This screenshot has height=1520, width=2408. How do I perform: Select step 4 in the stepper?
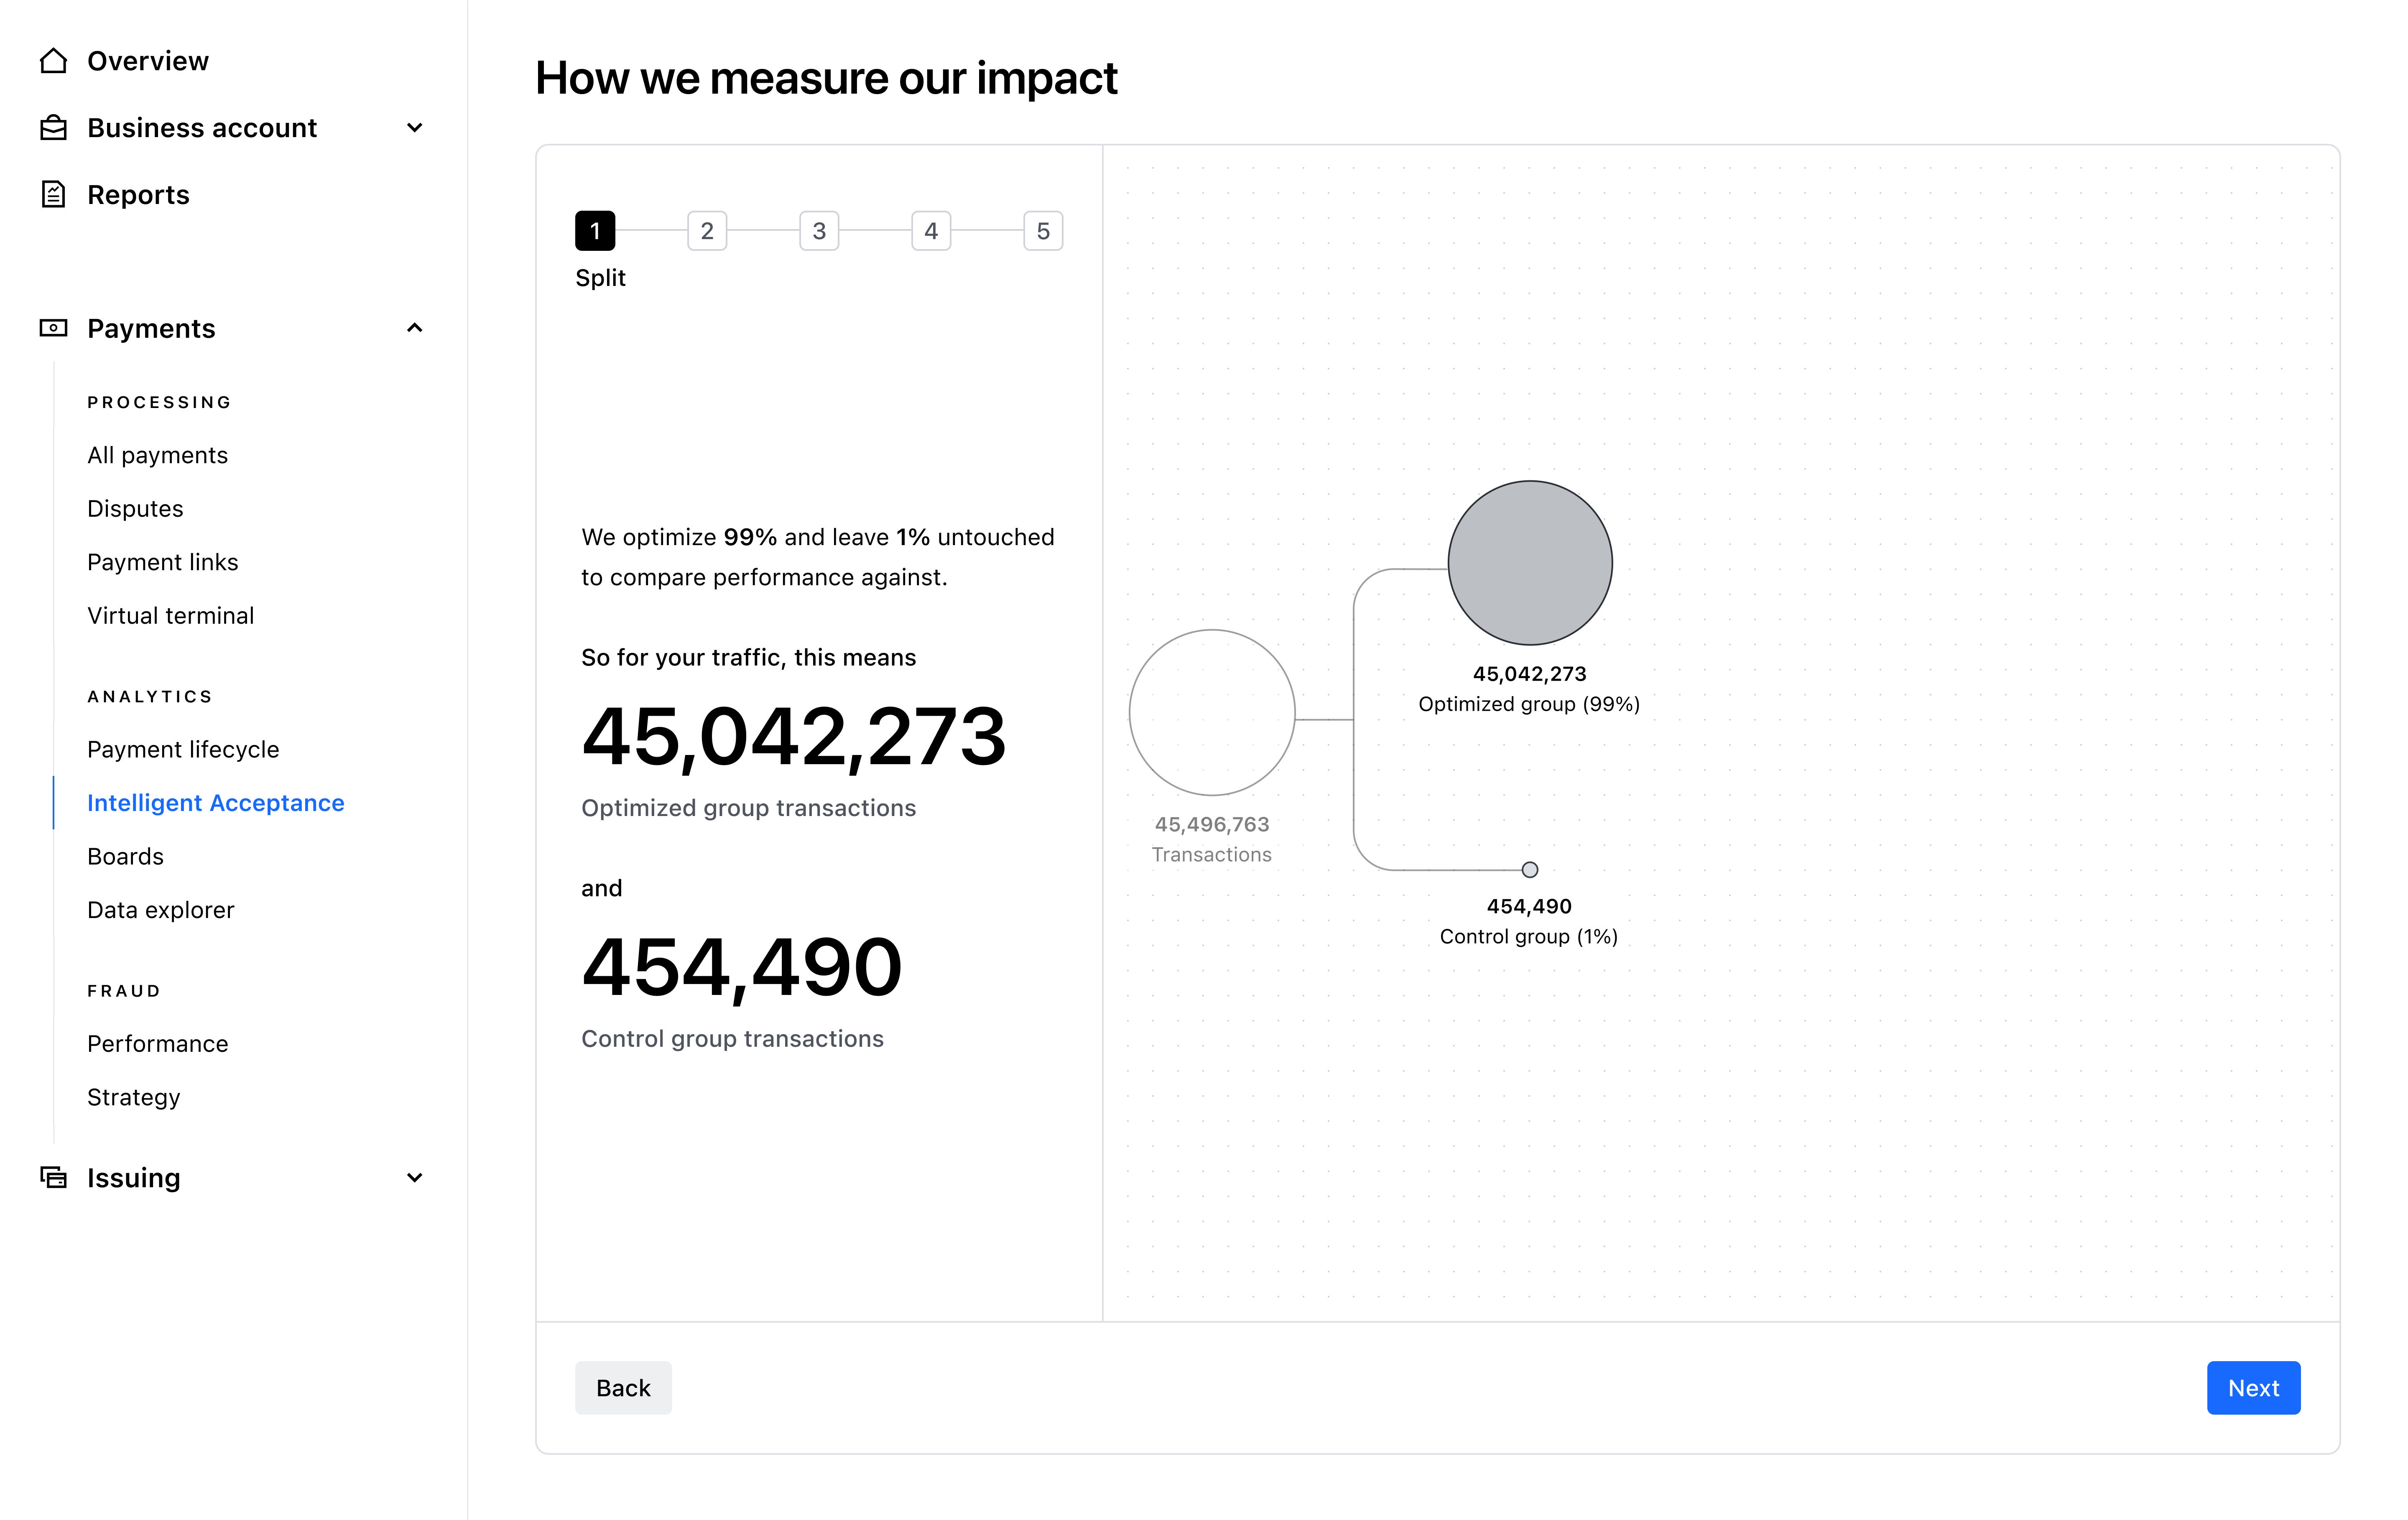click(x=931, y=231)
